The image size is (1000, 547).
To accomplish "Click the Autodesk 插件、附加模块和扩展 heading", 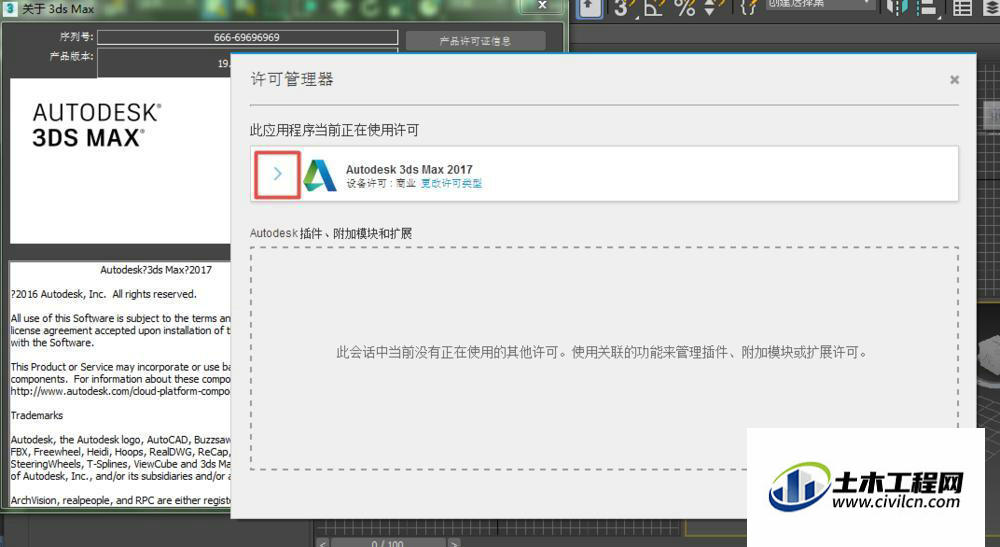I will pyautogui.click(x=330, y=233).
